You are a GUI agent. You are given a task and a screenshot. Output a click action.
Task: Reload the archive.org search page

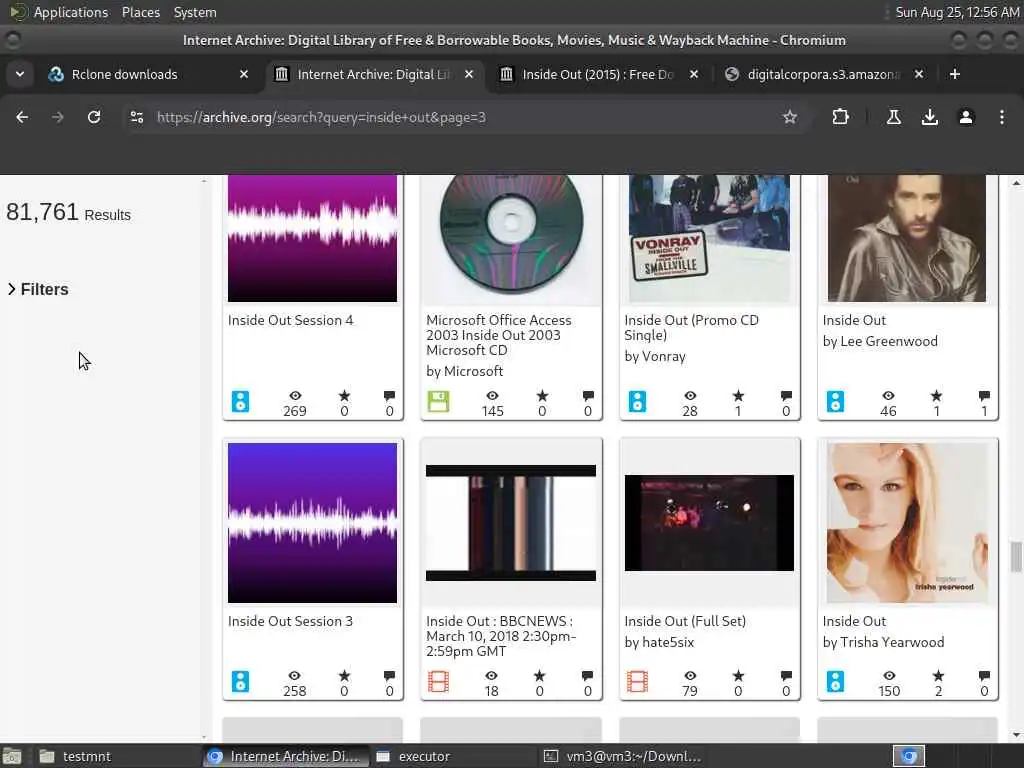(94, 117)
